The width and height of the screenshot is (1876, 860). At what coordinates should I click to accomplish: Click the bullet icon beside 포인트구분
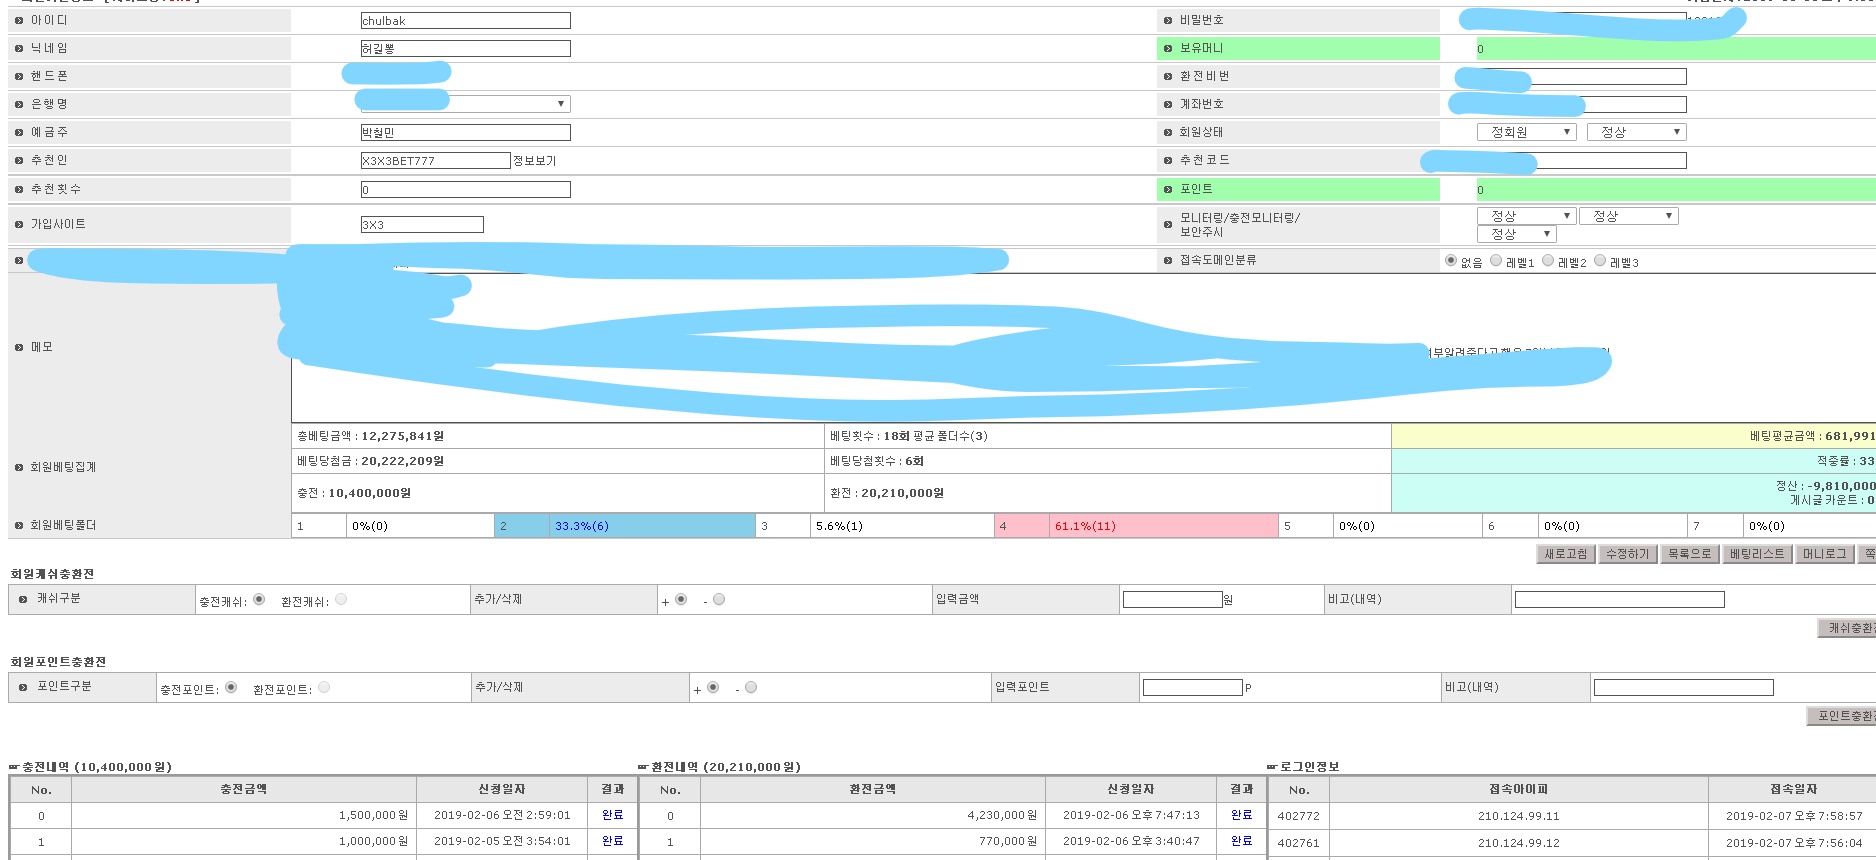pyautogui.click(x=23, y=687)
